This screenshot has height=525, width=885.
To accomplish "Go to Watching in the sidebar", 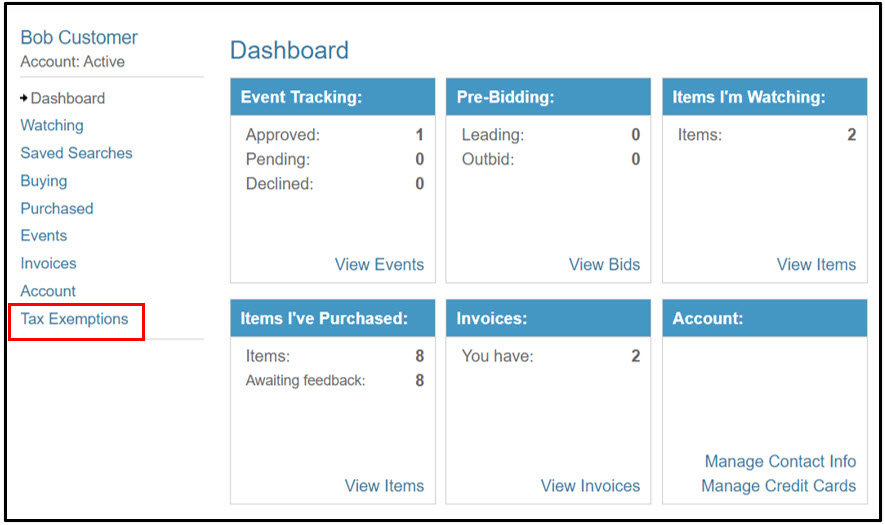I will [x=52, y=125].
